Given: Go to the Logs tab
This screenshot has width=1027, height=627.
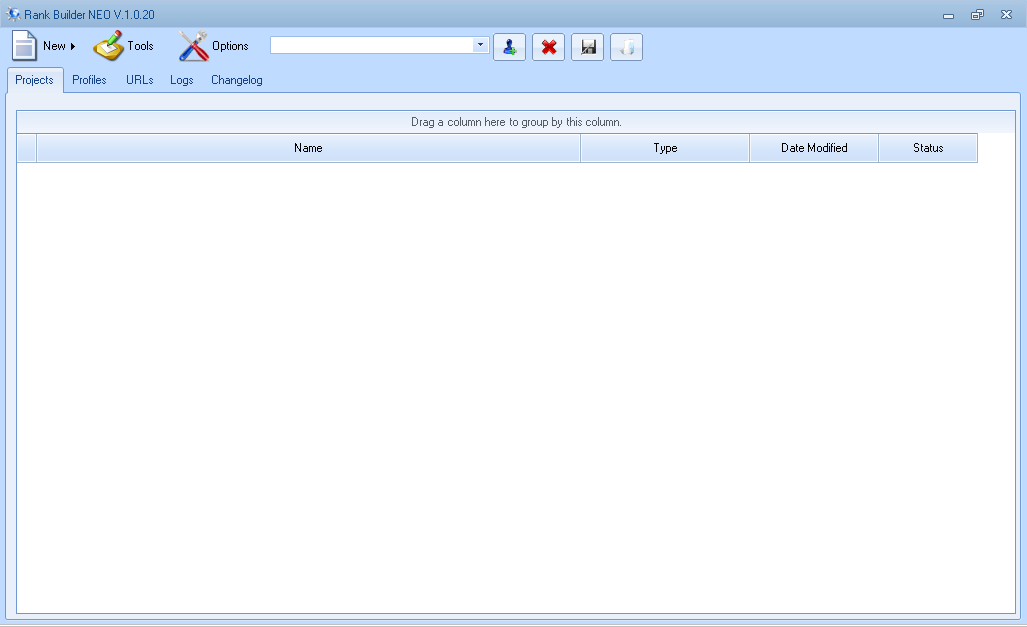Looking at the screenshot, I should point(181,80).
